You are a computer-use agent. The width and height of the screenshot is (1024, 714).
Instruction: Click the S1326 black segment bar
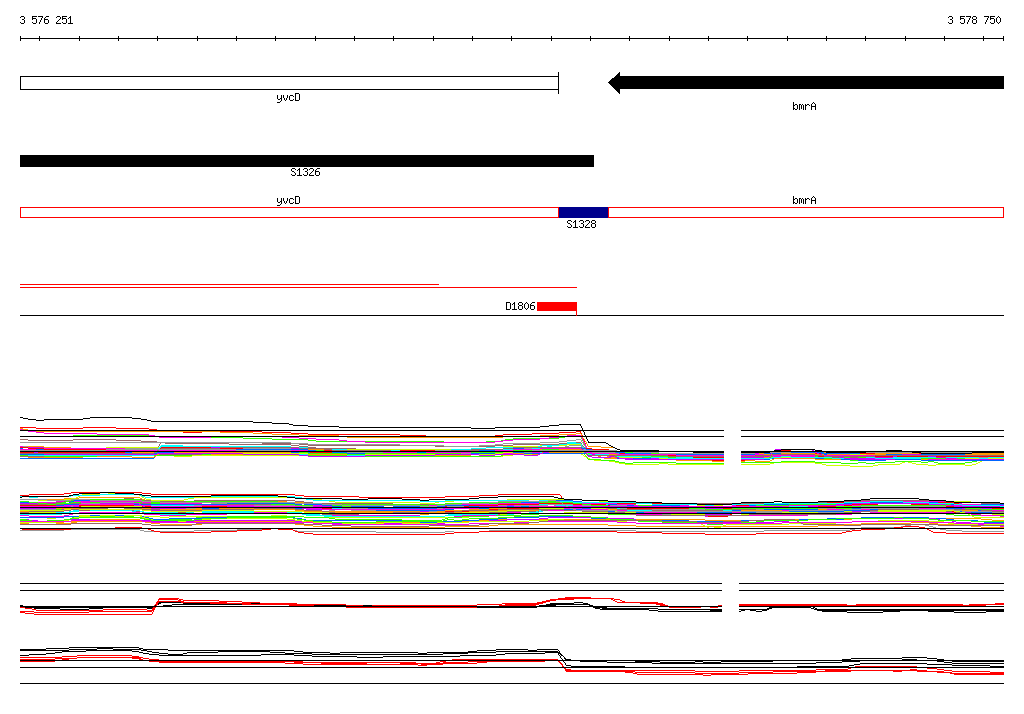tap(307, 161)
